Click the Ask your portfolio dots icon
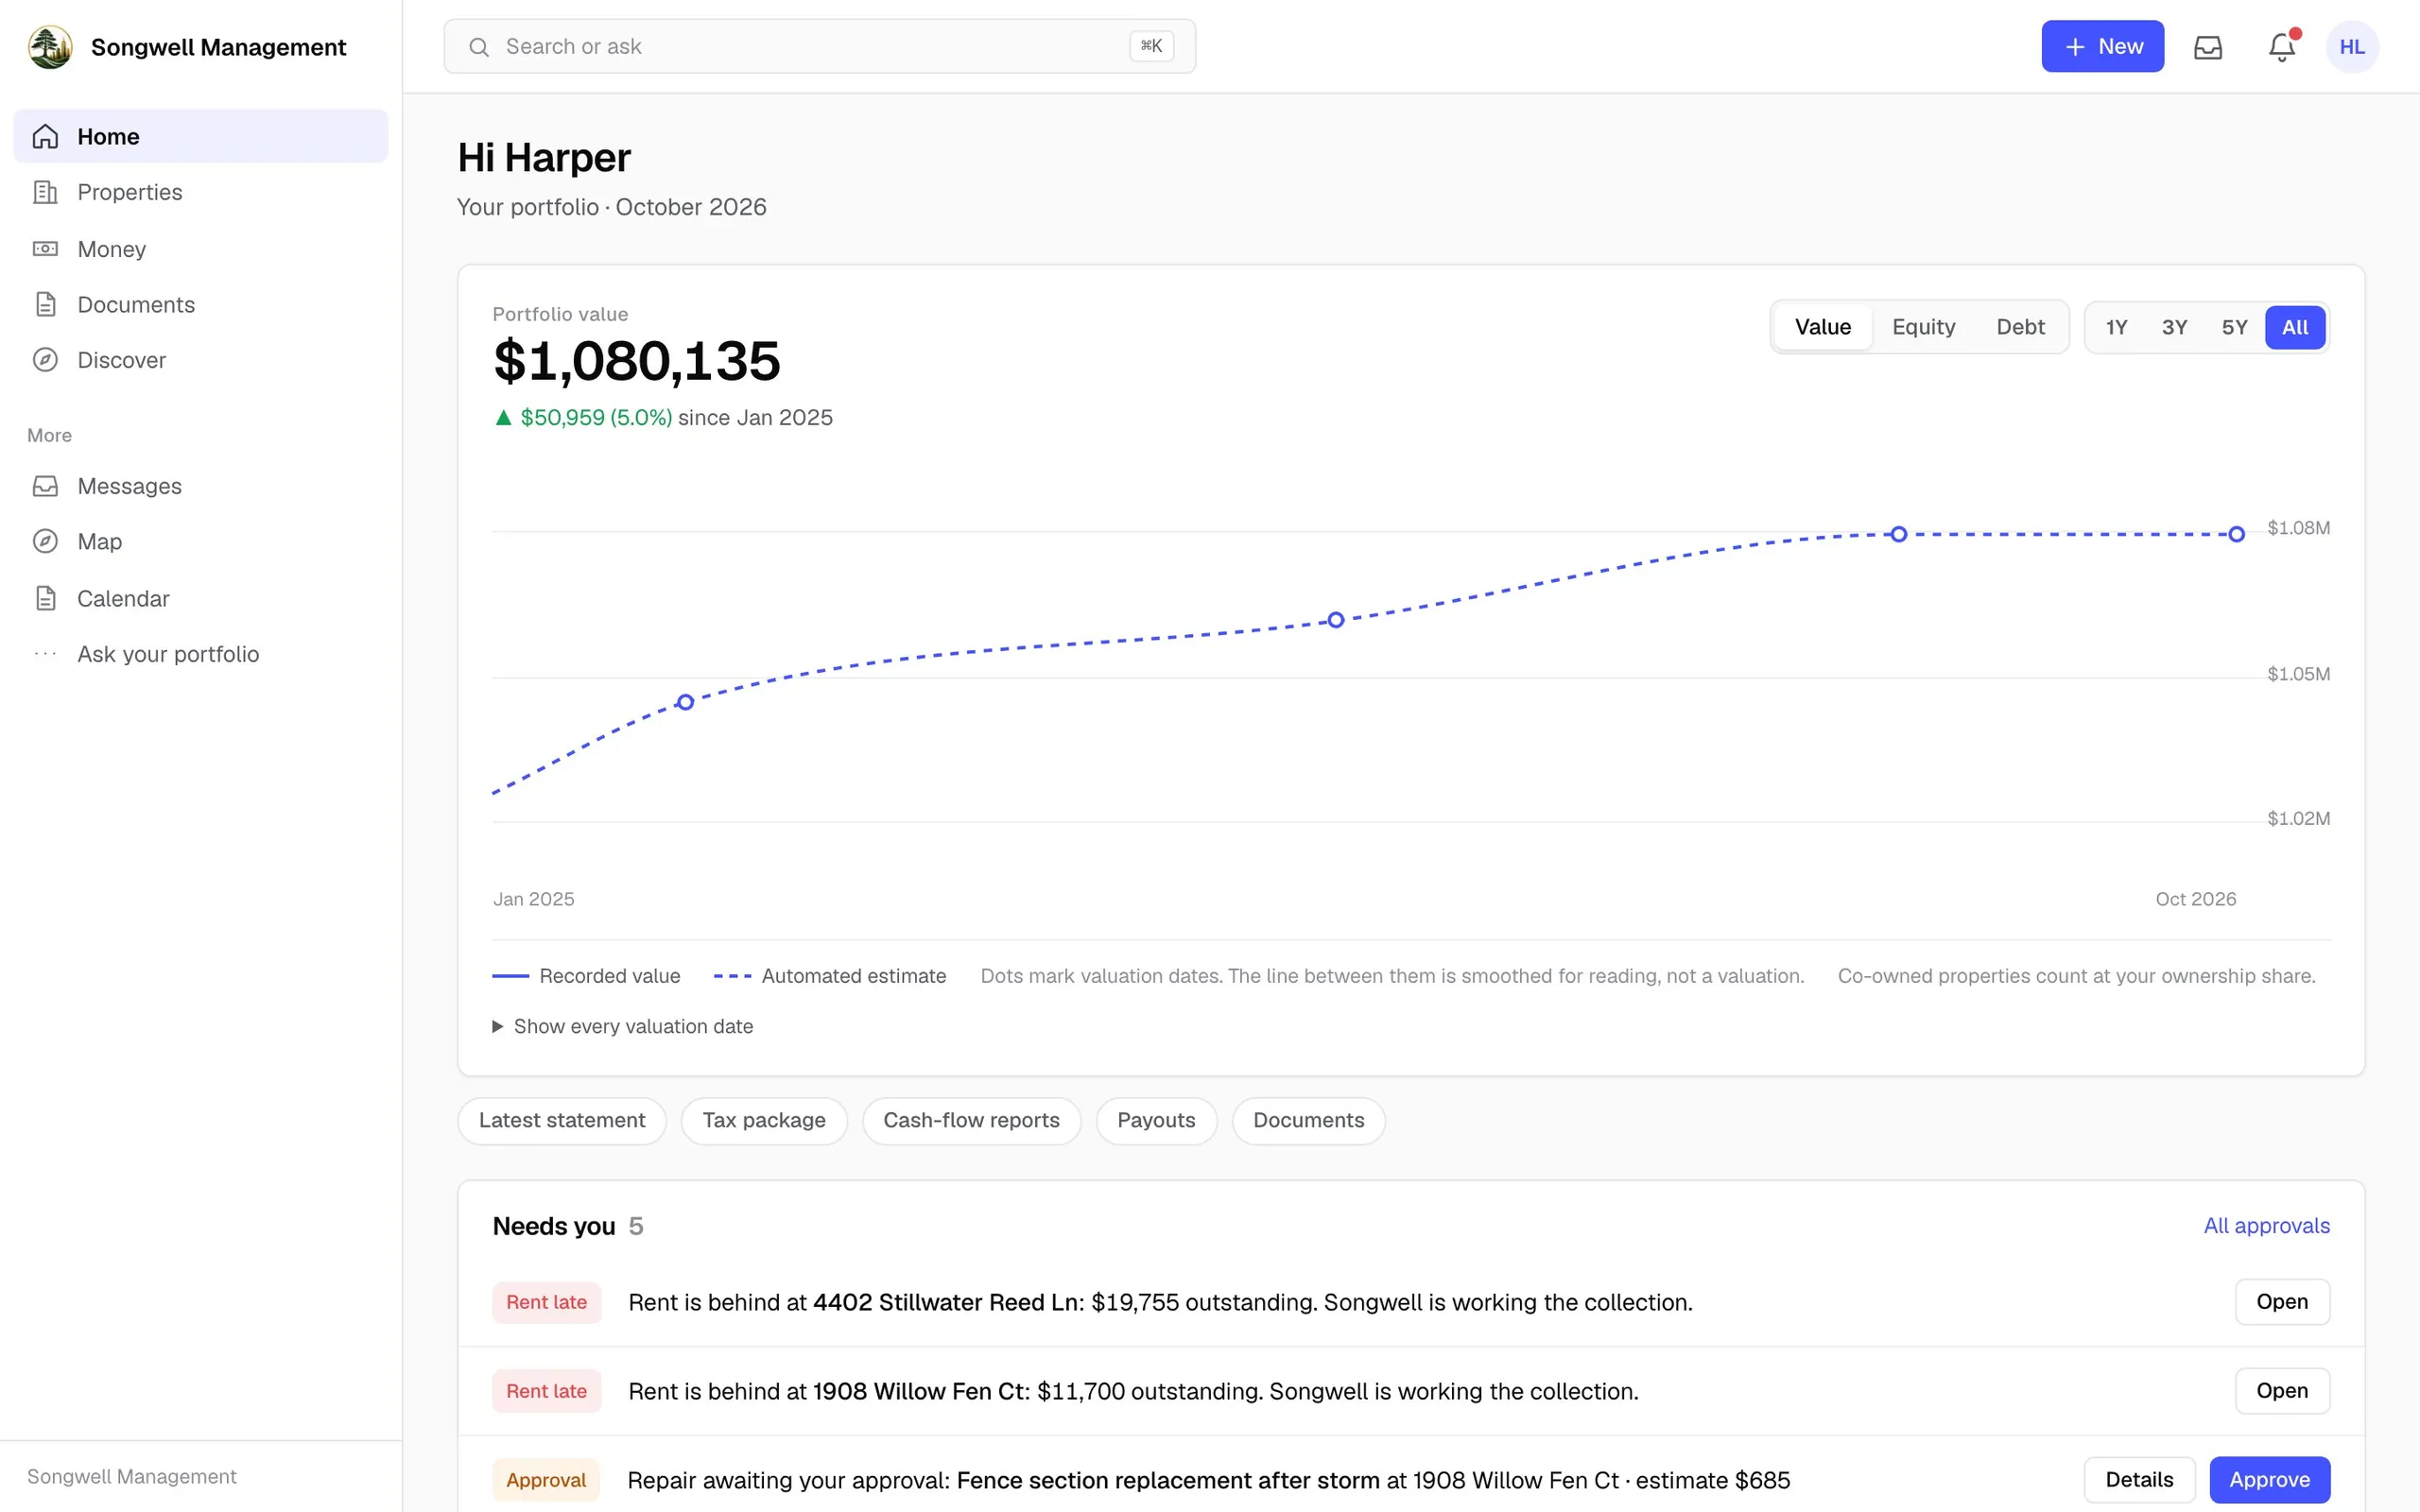Image resolution: width=2420 pixels, height=1512 pixels. (x=45, y=654)
